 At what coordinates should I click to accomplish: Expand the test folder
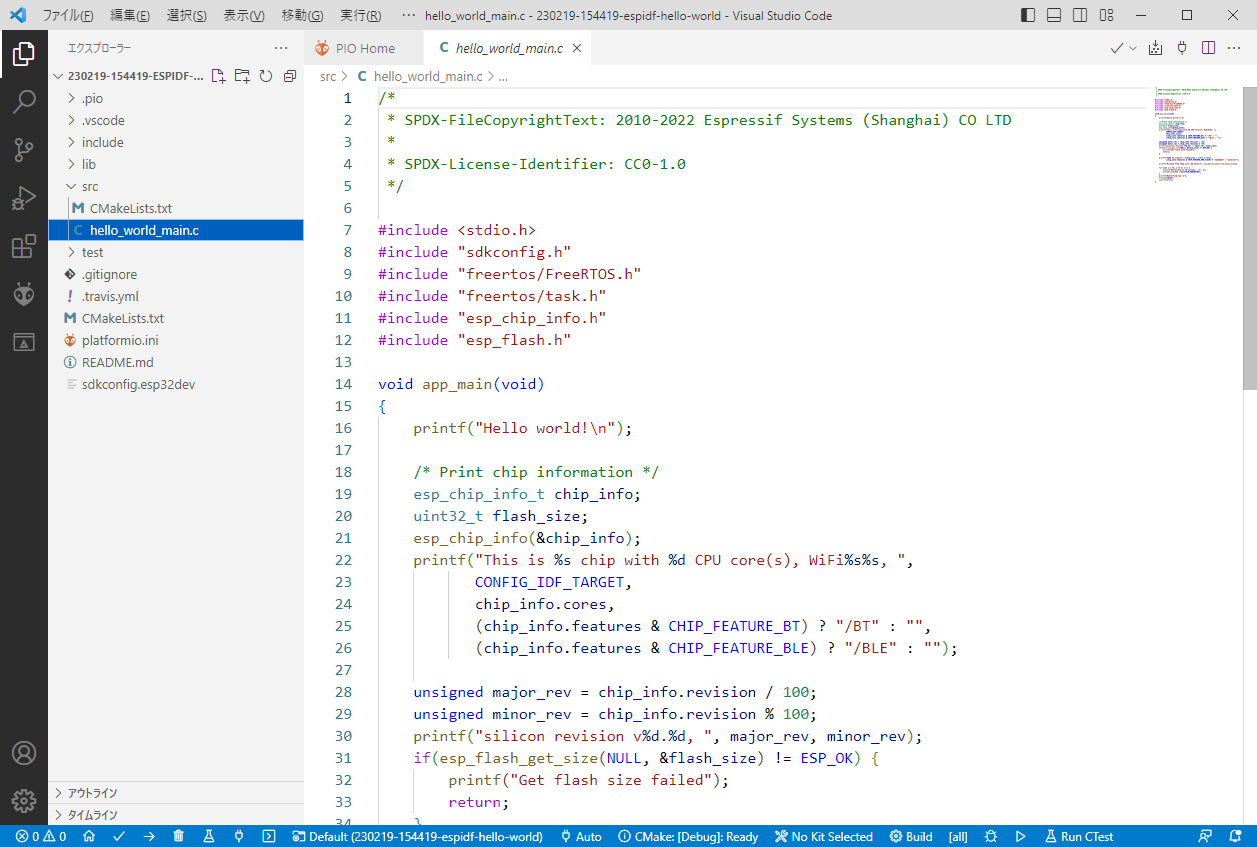pos(176,252)
